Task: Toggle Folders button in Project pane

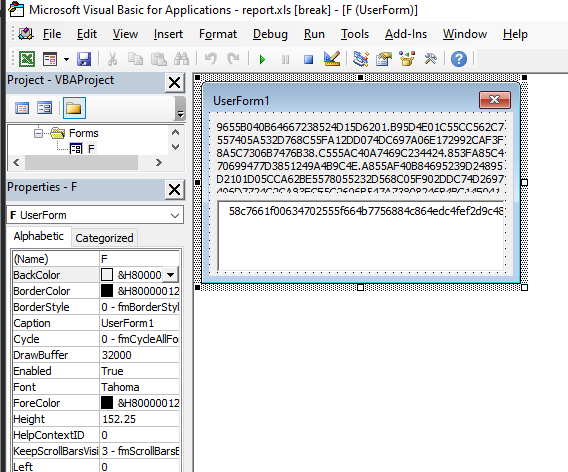Action: [74, 108]
